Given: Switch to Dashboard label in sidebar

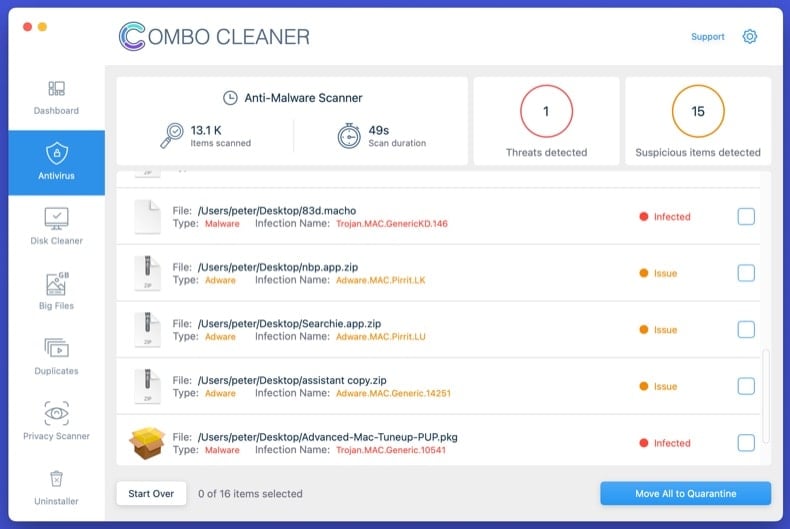Looking at the screenshot, I should (x=56, y=110).
